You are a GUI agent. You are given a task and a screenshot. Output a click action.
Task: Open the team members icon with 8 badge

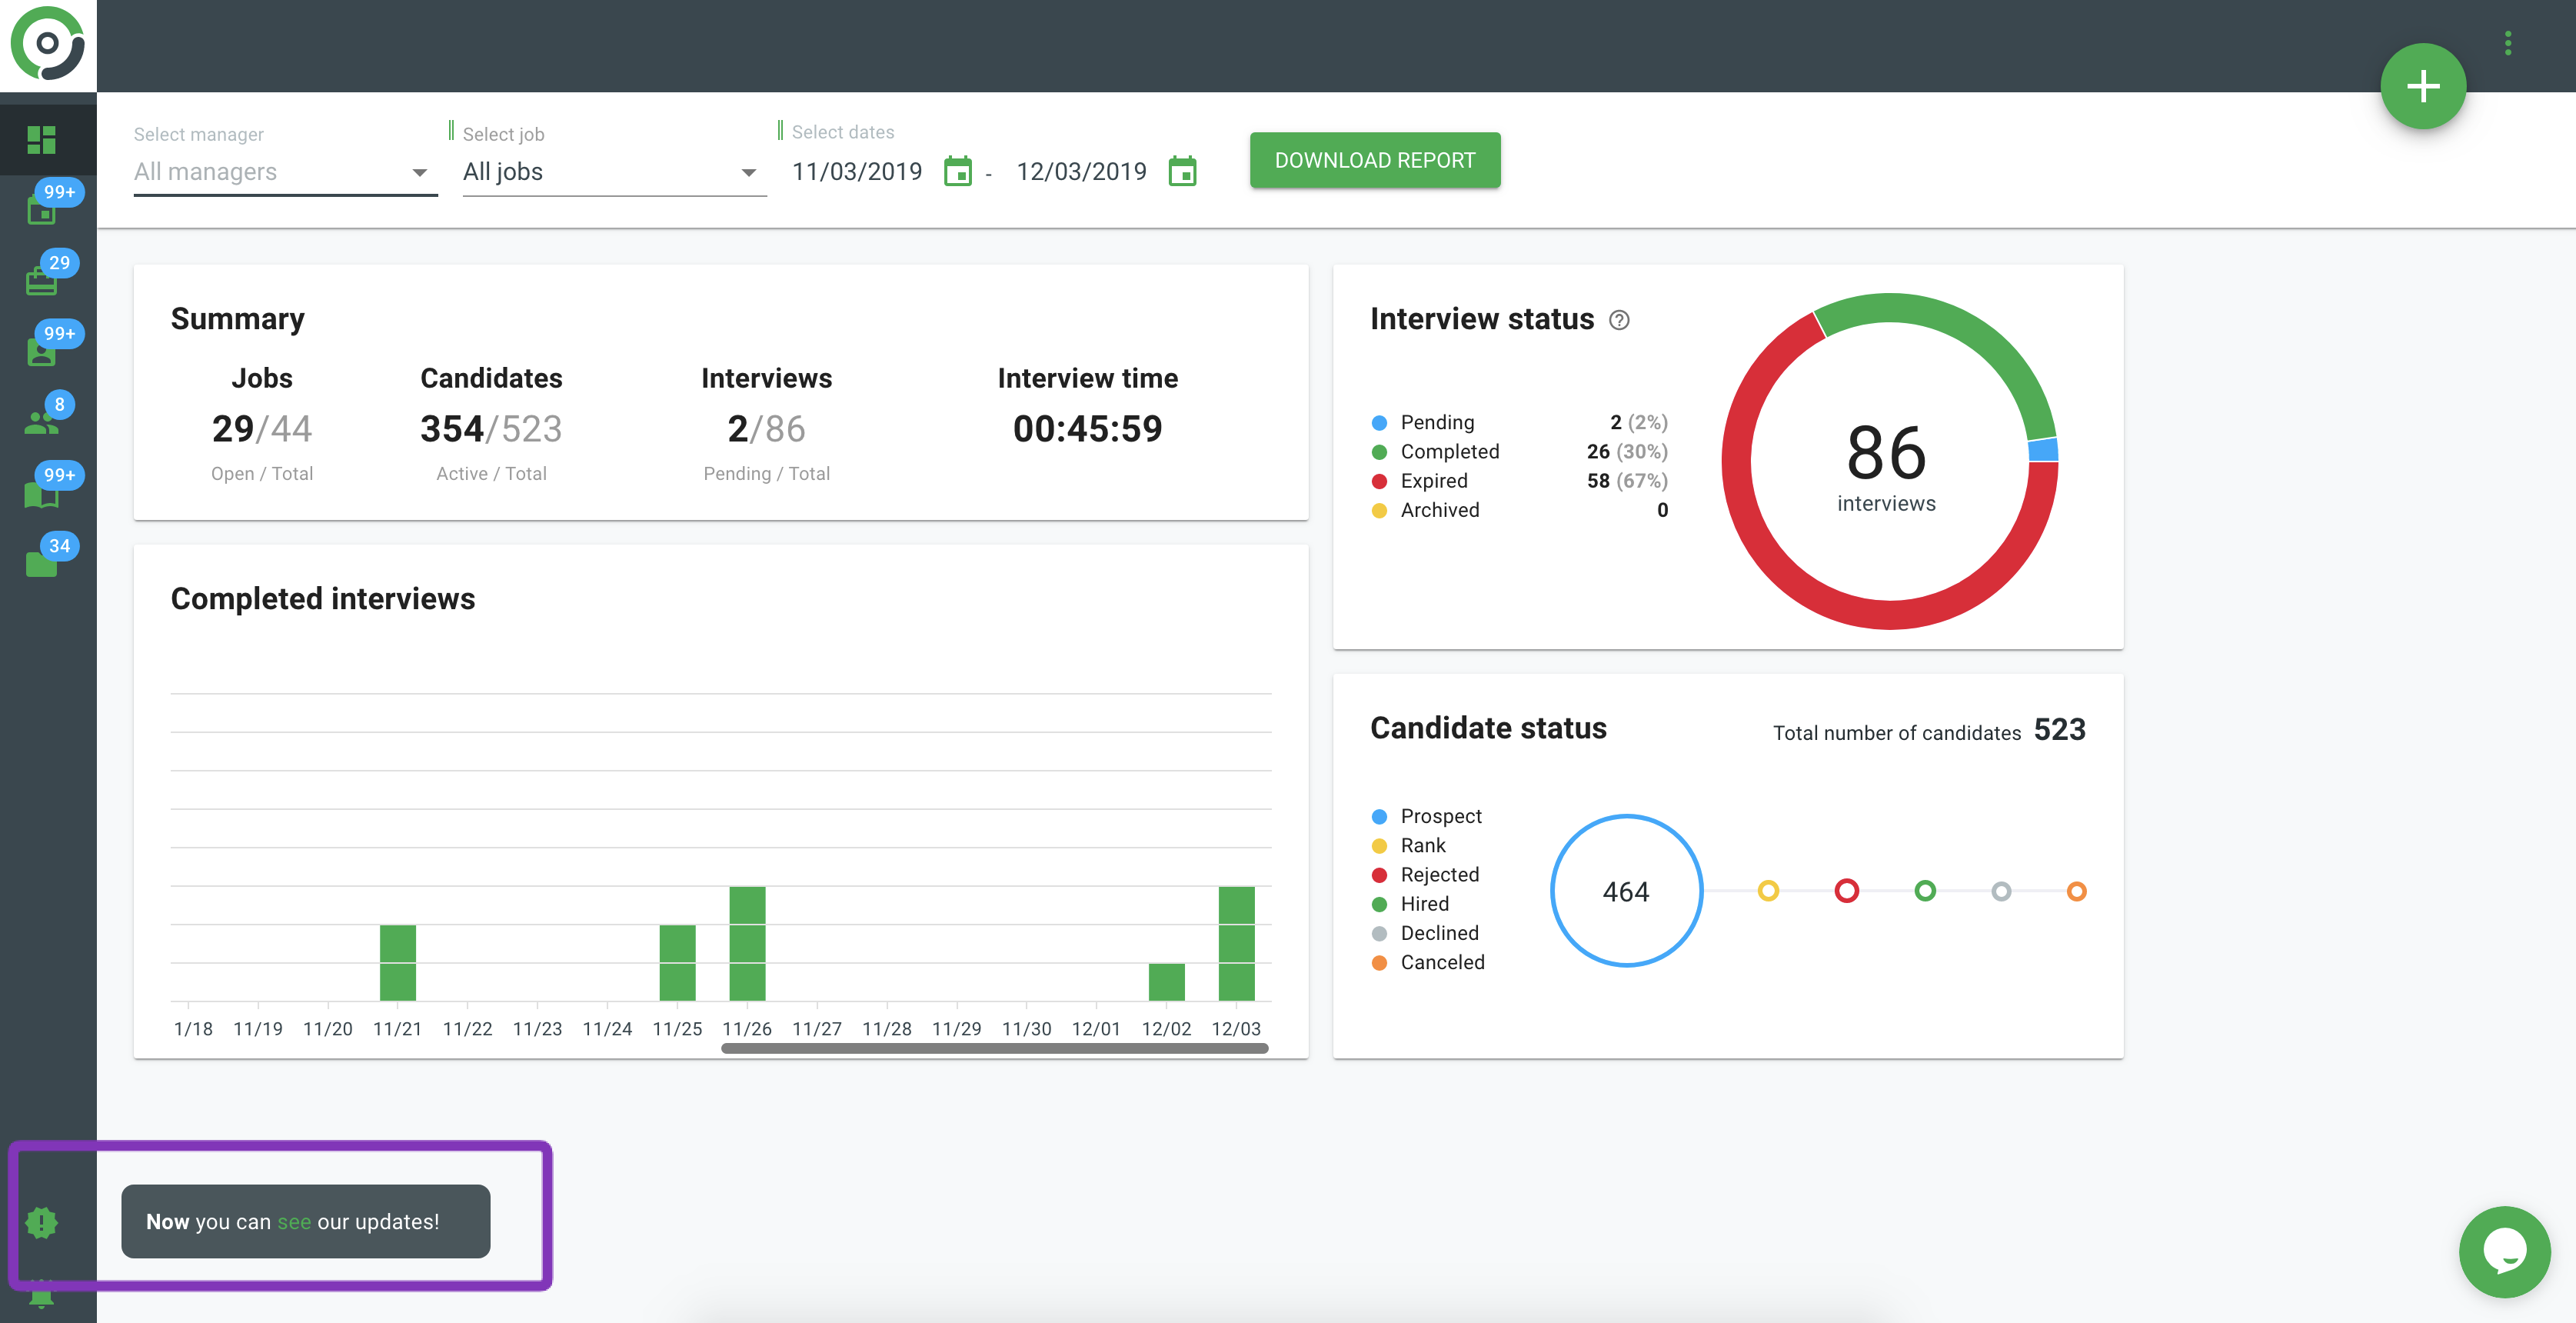click(42, 422)
